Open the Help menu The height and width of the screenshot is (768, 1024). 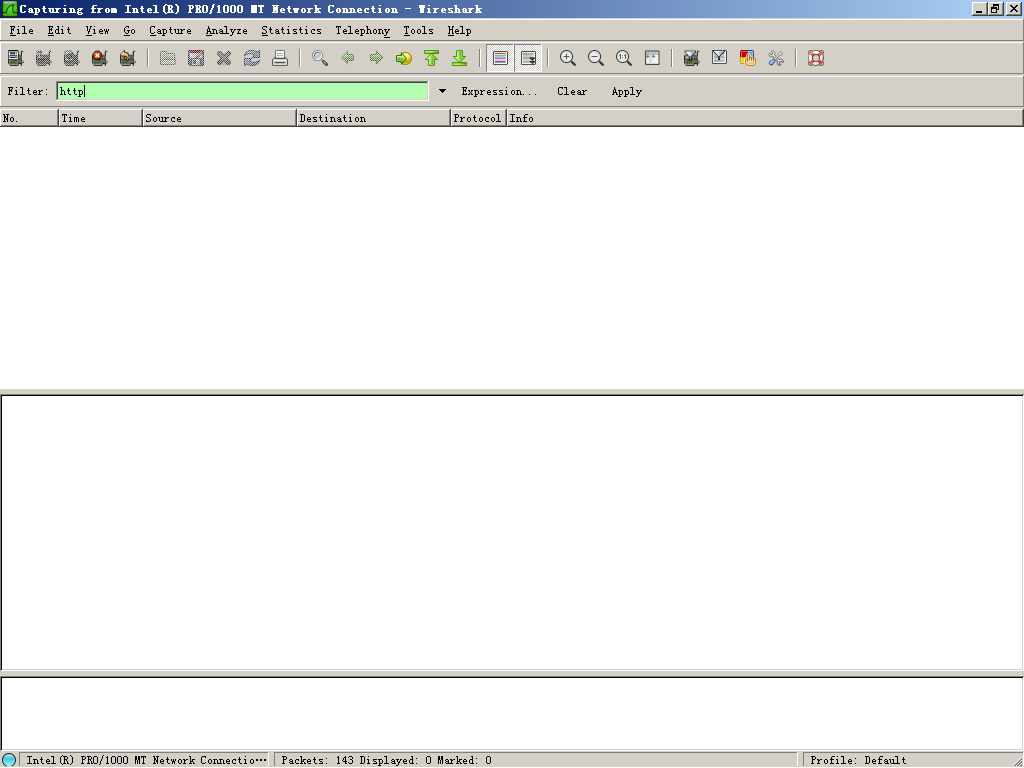pos(459,31)
